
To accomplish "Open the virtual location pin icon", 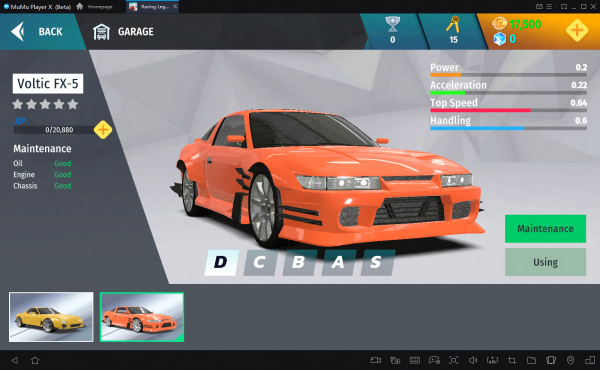I will tap(571, 360).
